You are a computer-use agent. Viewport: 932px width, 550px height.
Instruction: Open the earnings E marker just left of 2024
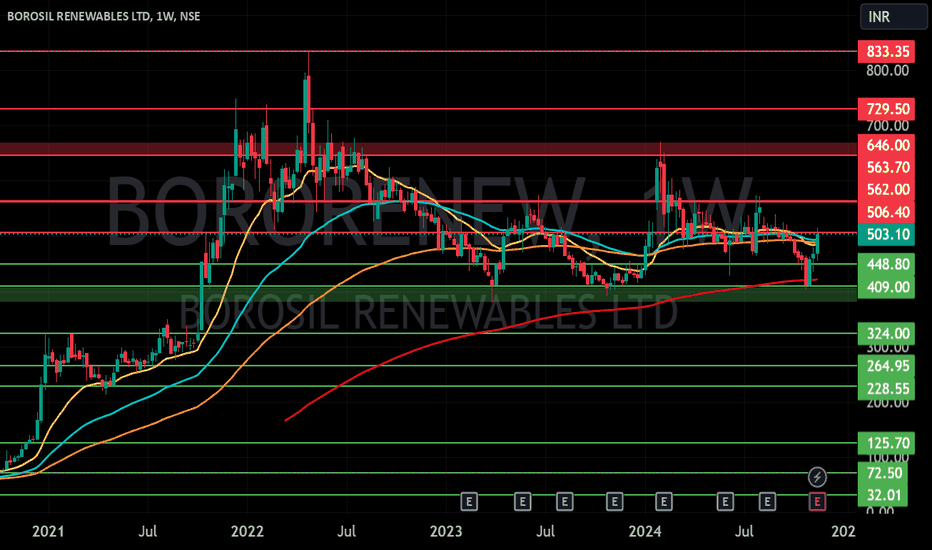[615, 502]
